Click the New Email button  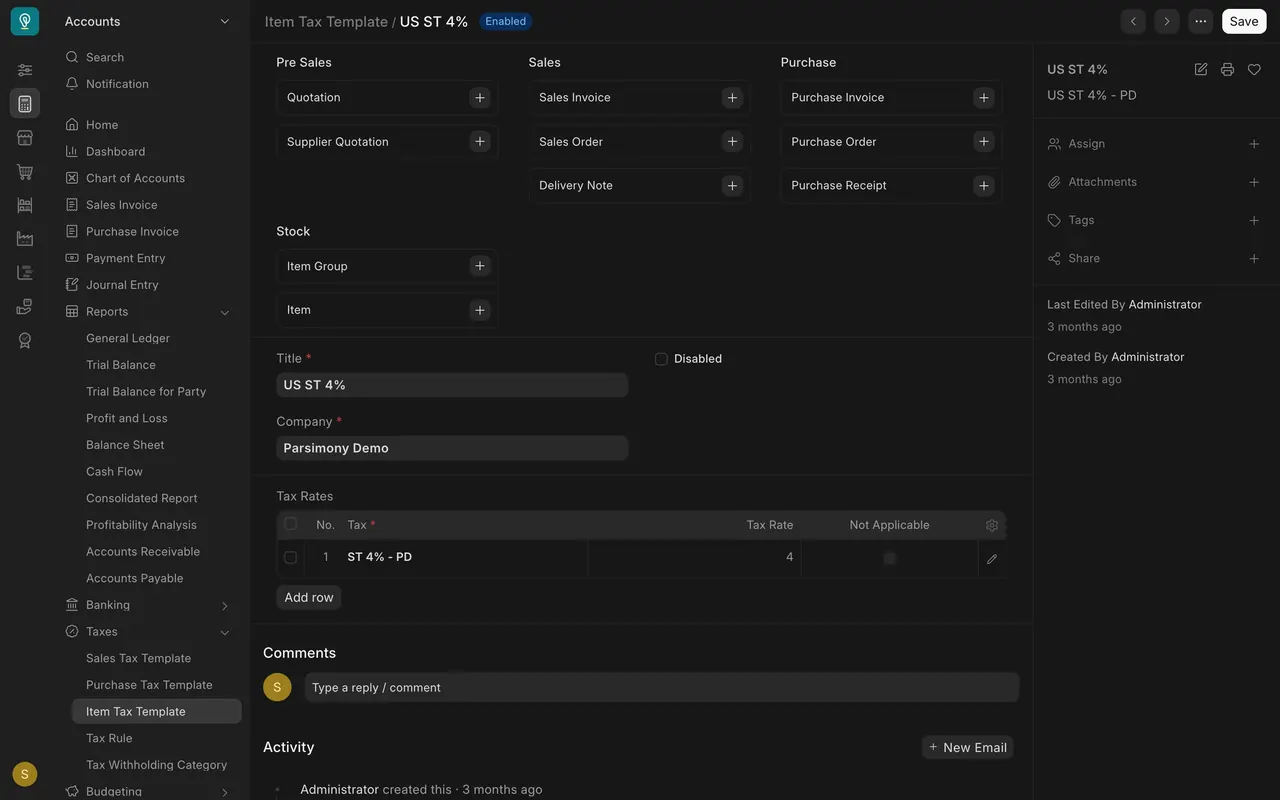(967, 747)
